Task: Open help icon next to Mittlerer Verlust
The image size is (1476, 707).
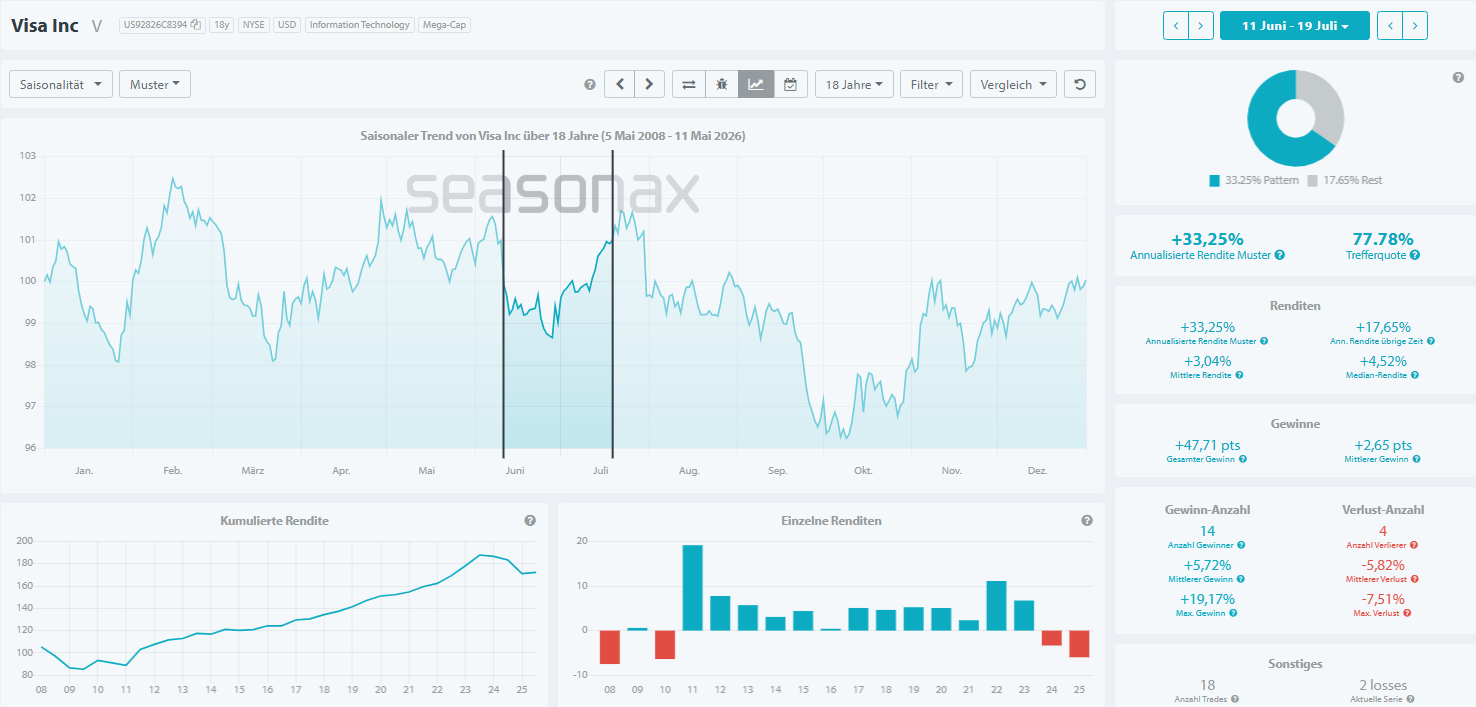Action: (x=1415, y=580)
